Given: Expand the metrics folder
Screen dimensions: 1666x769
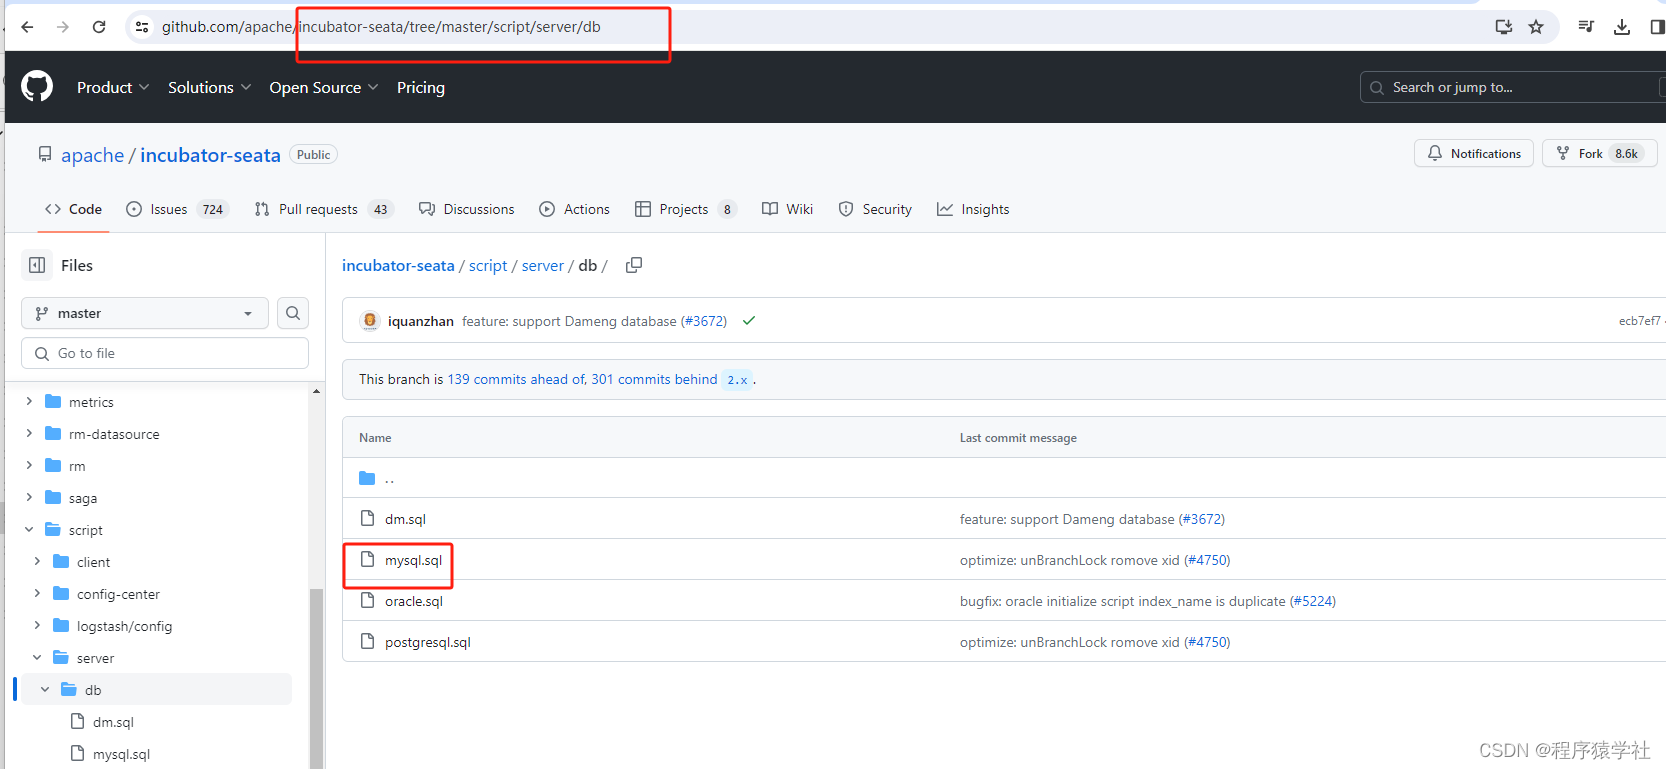Looking at the screenshot, I should click(x=29, y=401).
